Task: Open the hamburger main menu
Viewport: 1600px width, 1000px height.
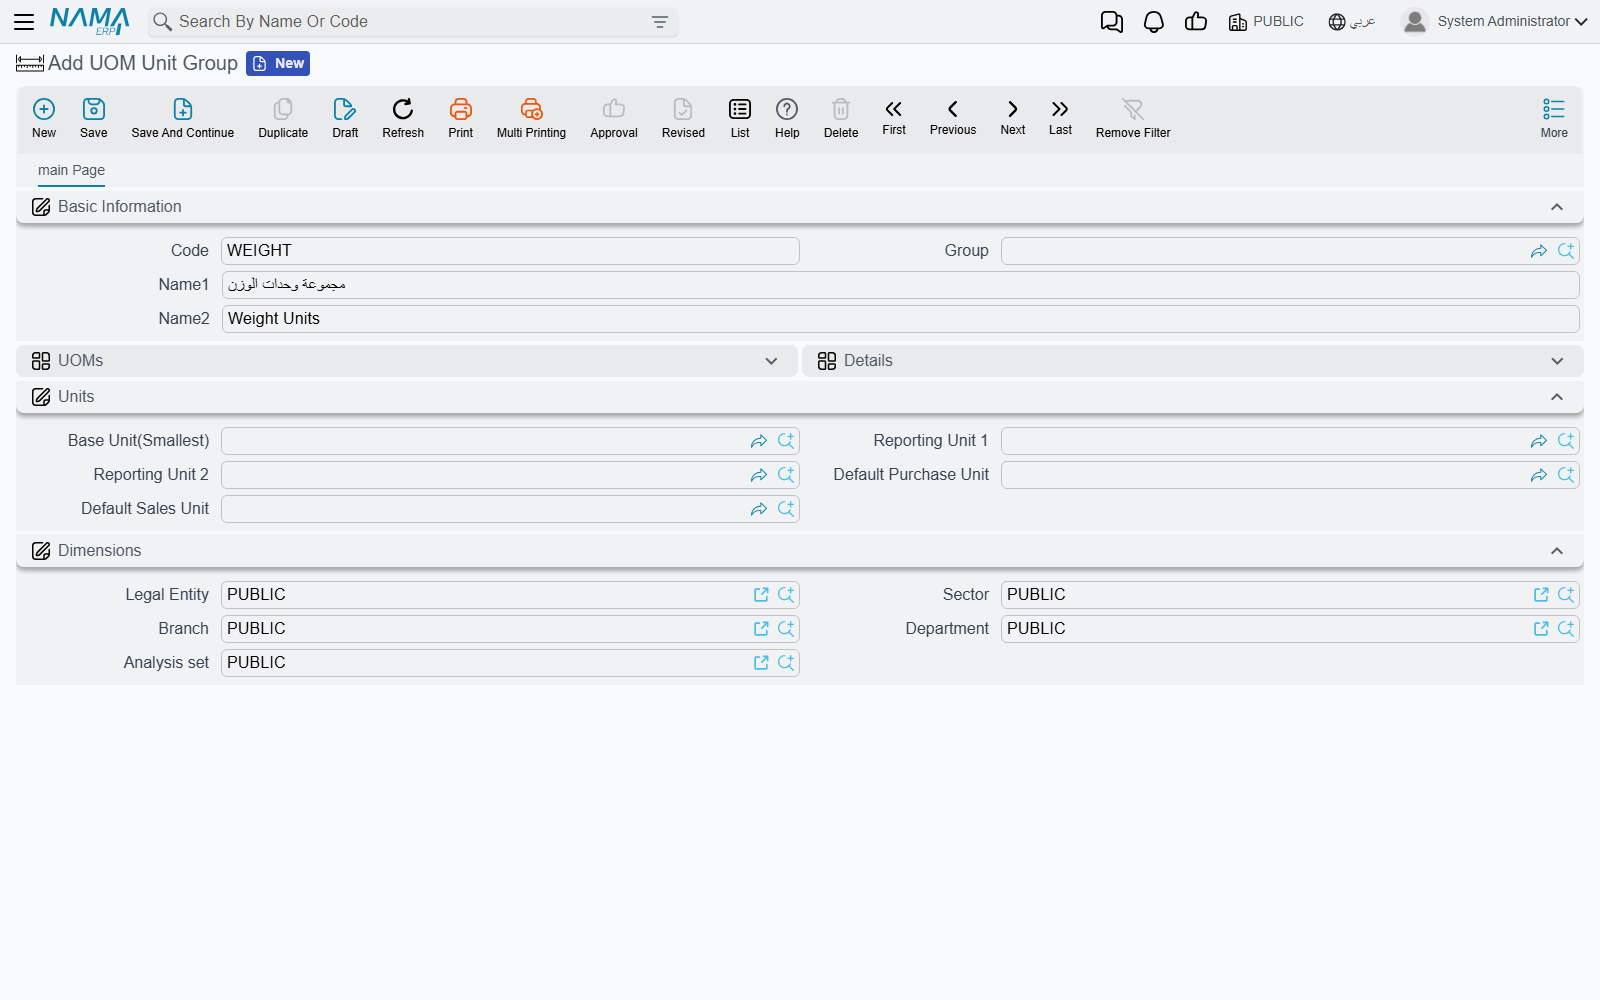Action: click(24, 22)
